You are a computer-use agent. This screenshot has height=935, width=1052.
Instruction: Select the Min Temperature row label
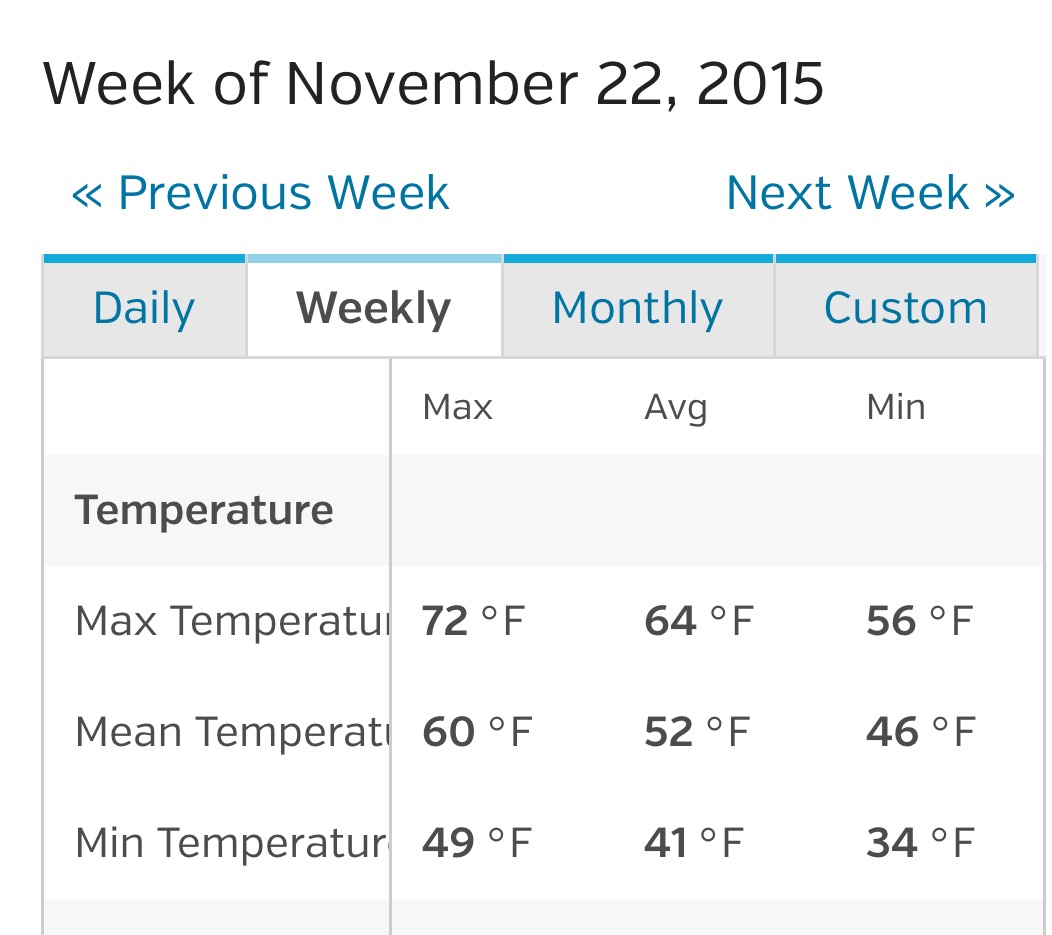(x=232, y=843)
